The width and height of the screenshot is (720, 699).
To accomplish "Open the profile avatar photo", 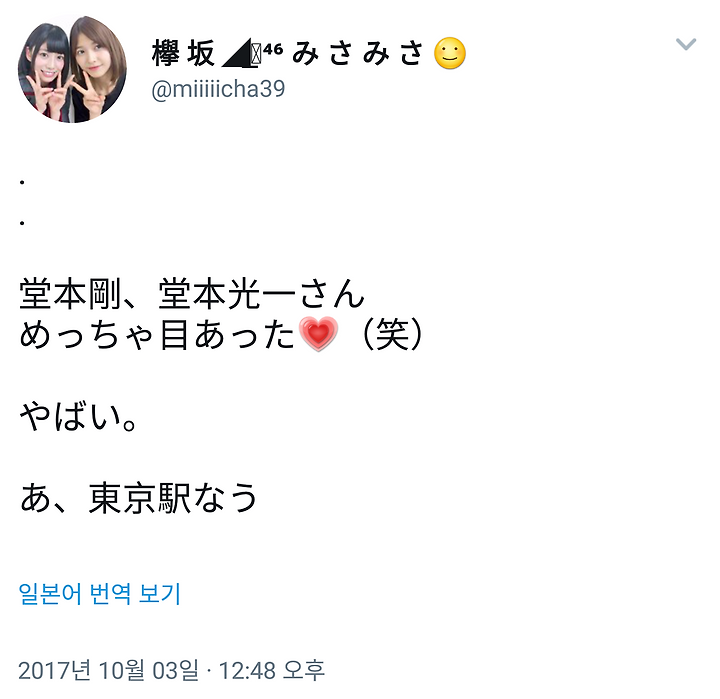I will (72, 69).
